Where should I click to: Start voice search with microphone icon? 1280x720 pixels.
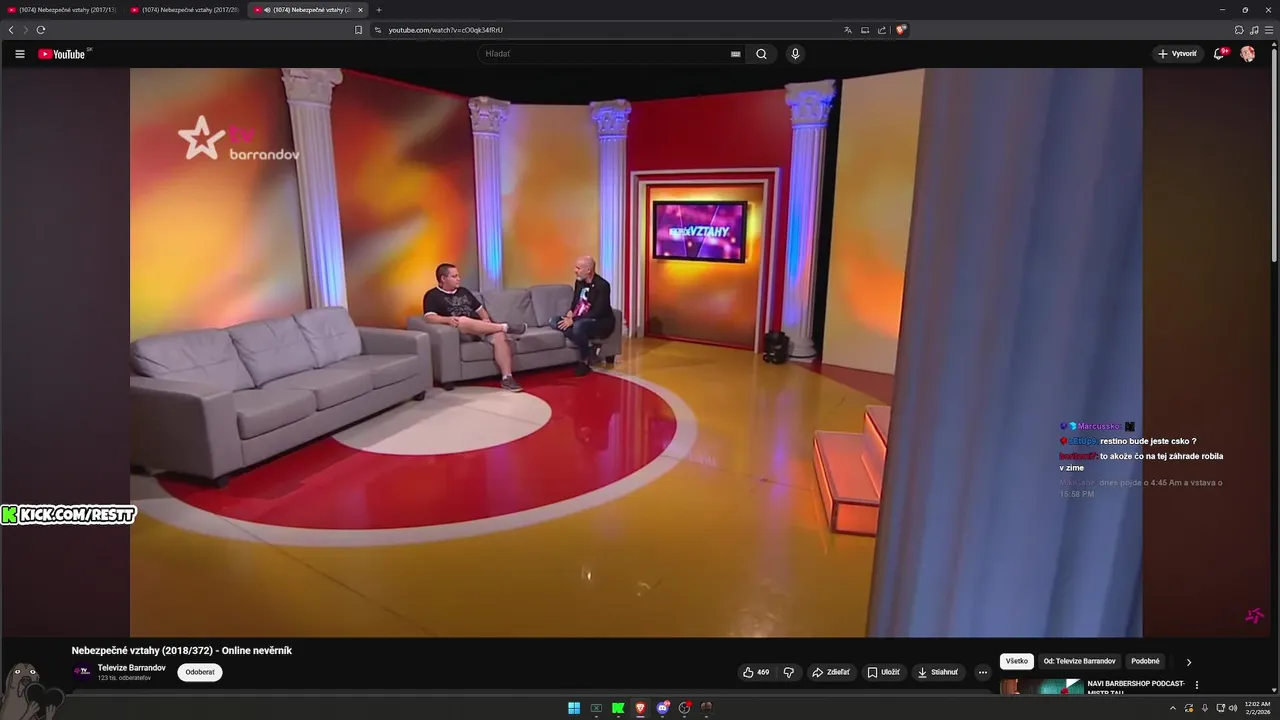795,54
